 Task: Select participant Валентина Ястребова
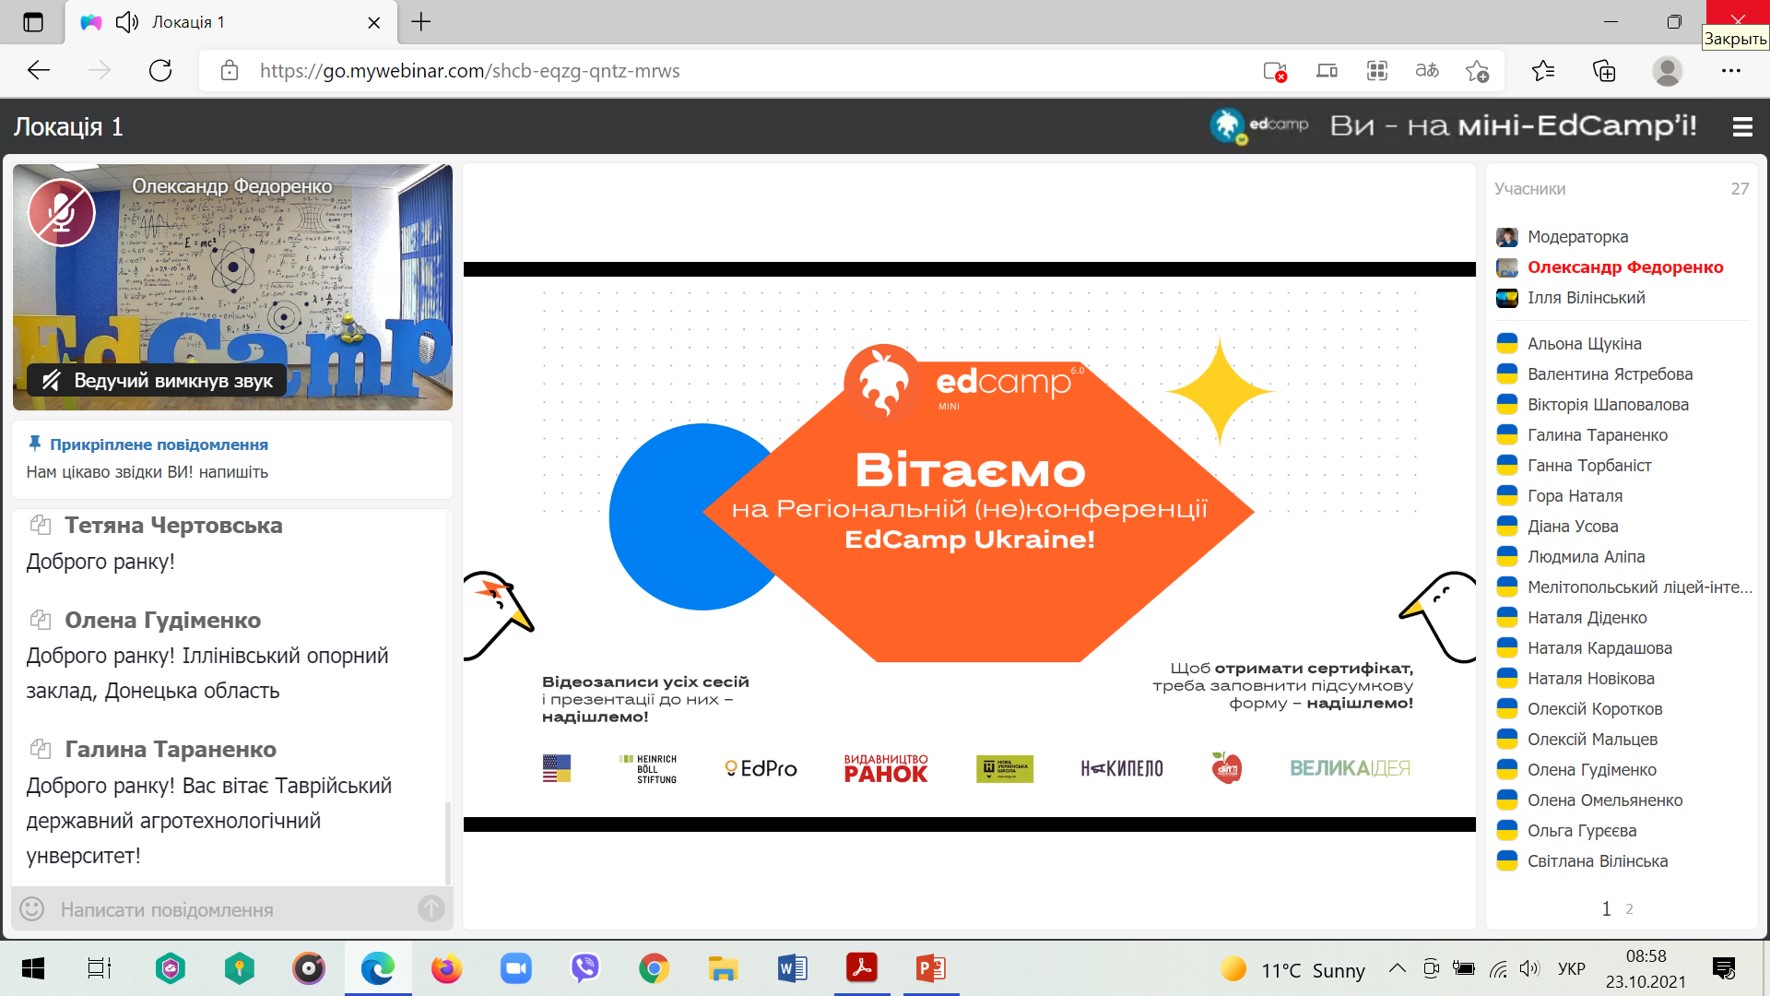click(x=1610, y=374)
